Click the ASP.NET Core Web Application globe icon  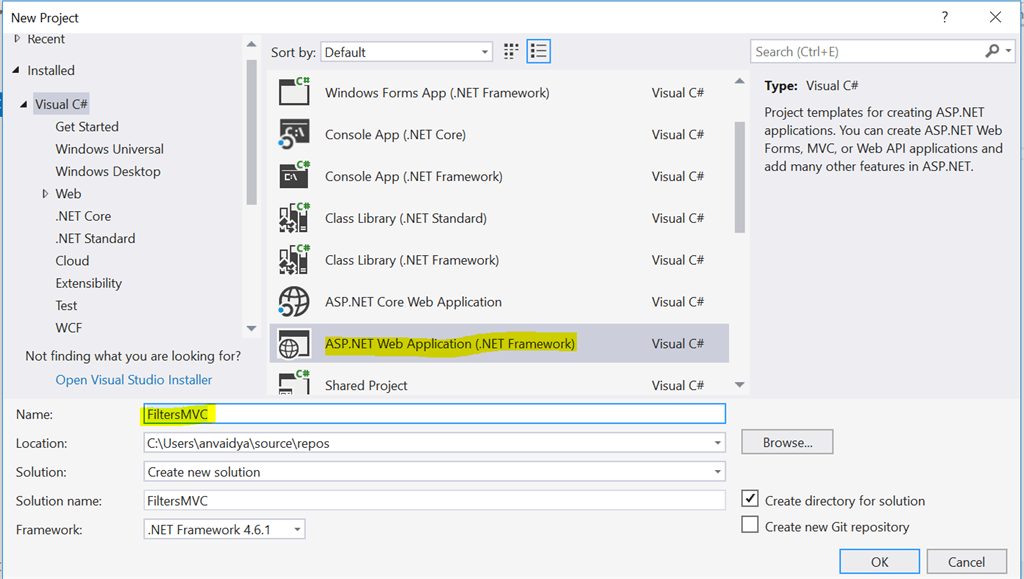[x=295, y=301]
